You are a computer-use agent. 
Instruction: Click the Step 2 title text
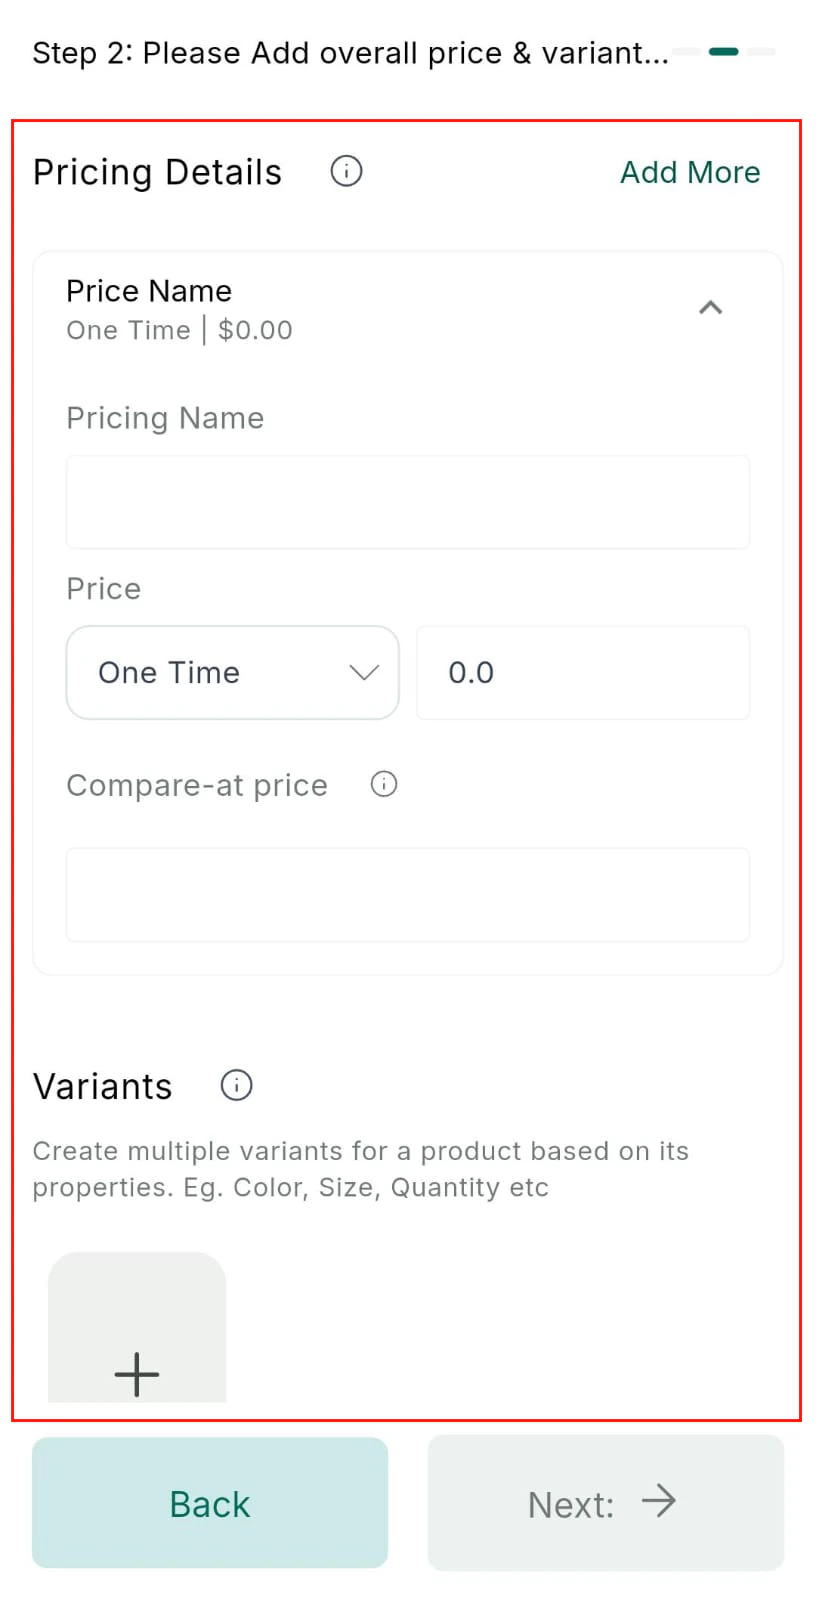click(x=350, y=53)
